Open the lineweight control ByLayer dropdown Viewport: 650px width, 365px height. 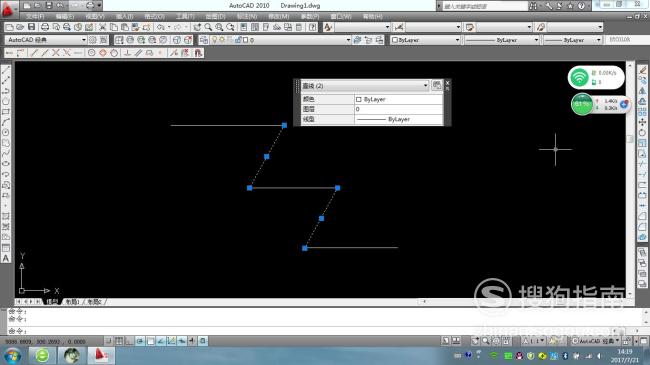(x=572, y=40)
